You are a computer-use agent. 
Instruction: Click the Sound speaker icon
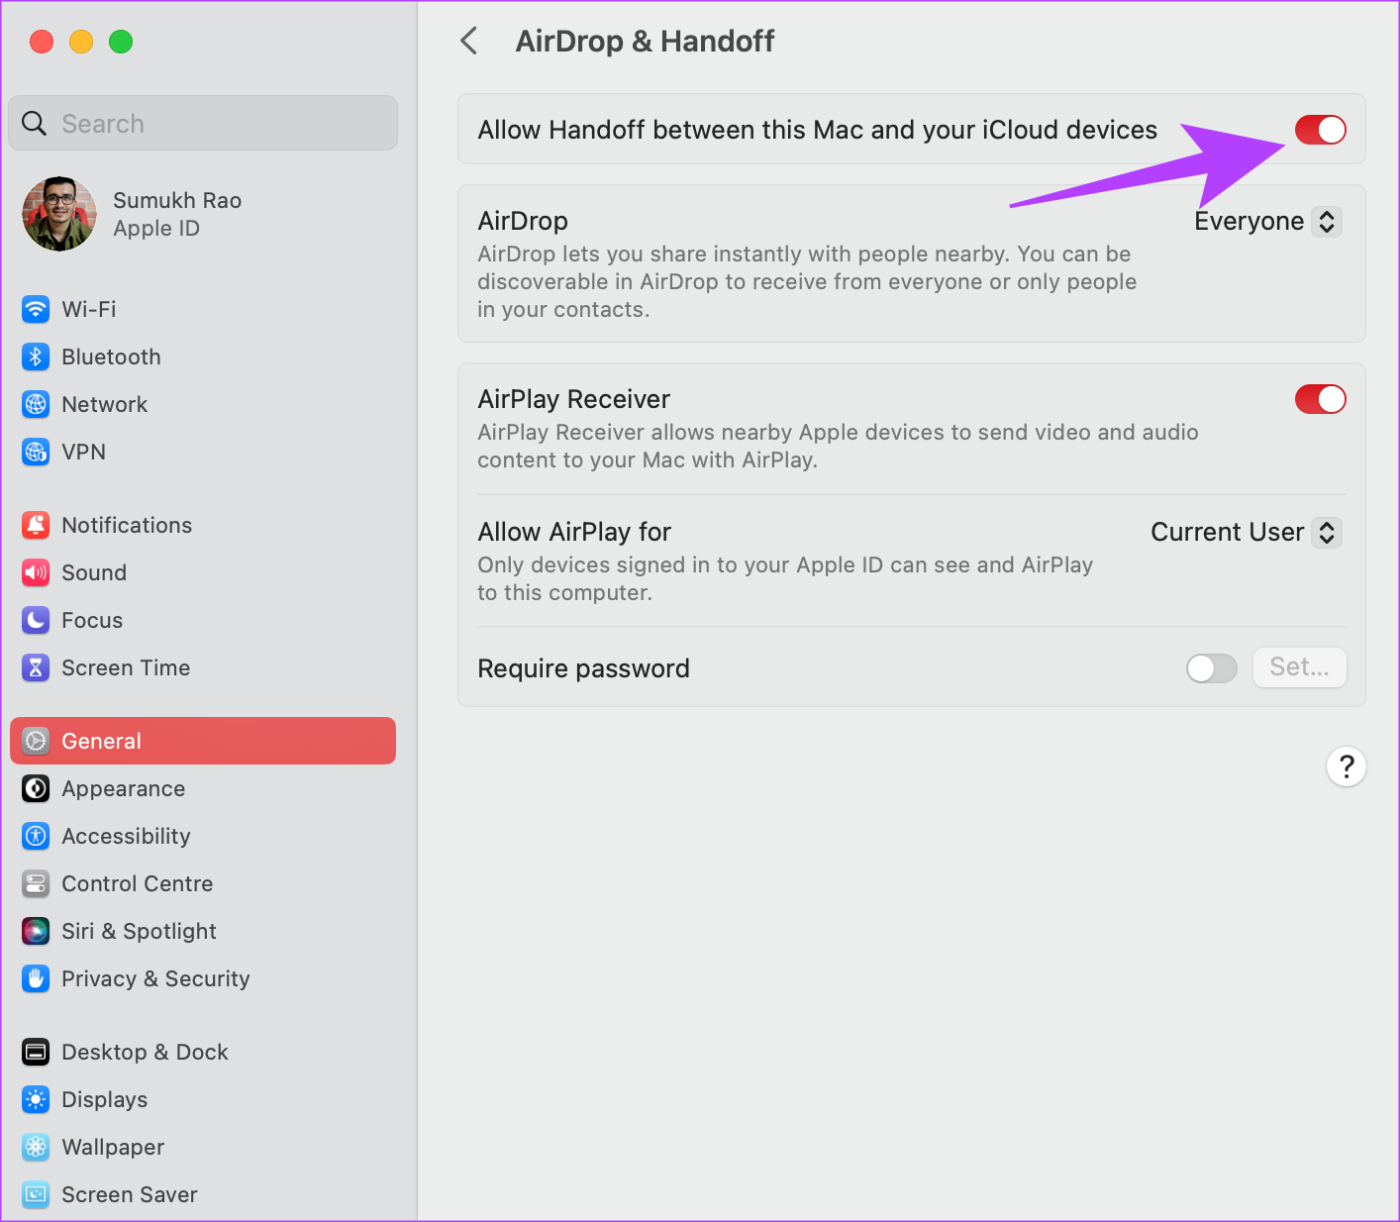tap(36, 573)
